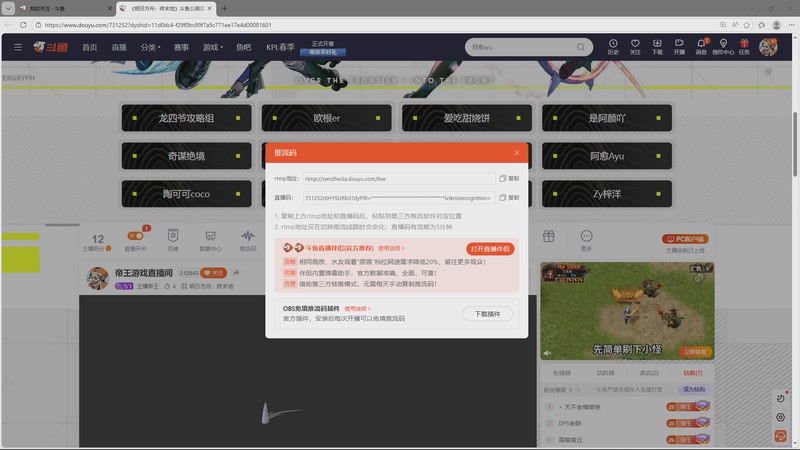Open 历史 history icon
This screenshot has height=450, width=800.
(x=613, y=46)
